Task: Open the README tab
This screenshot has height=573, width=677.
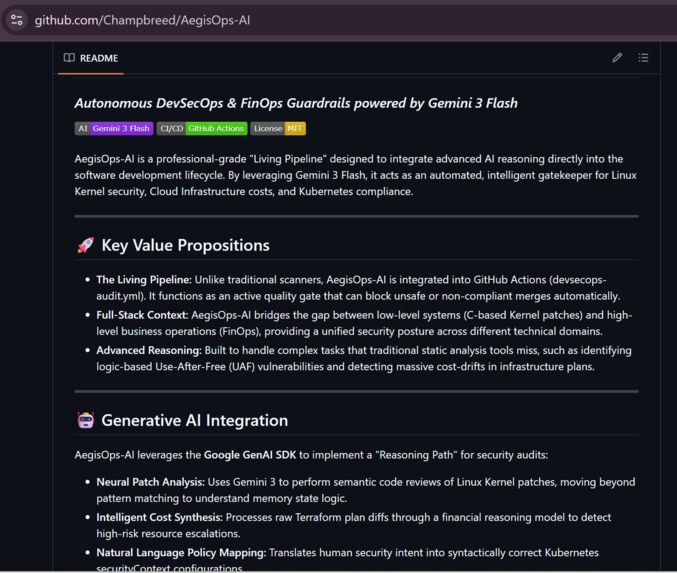Action: 91,58
